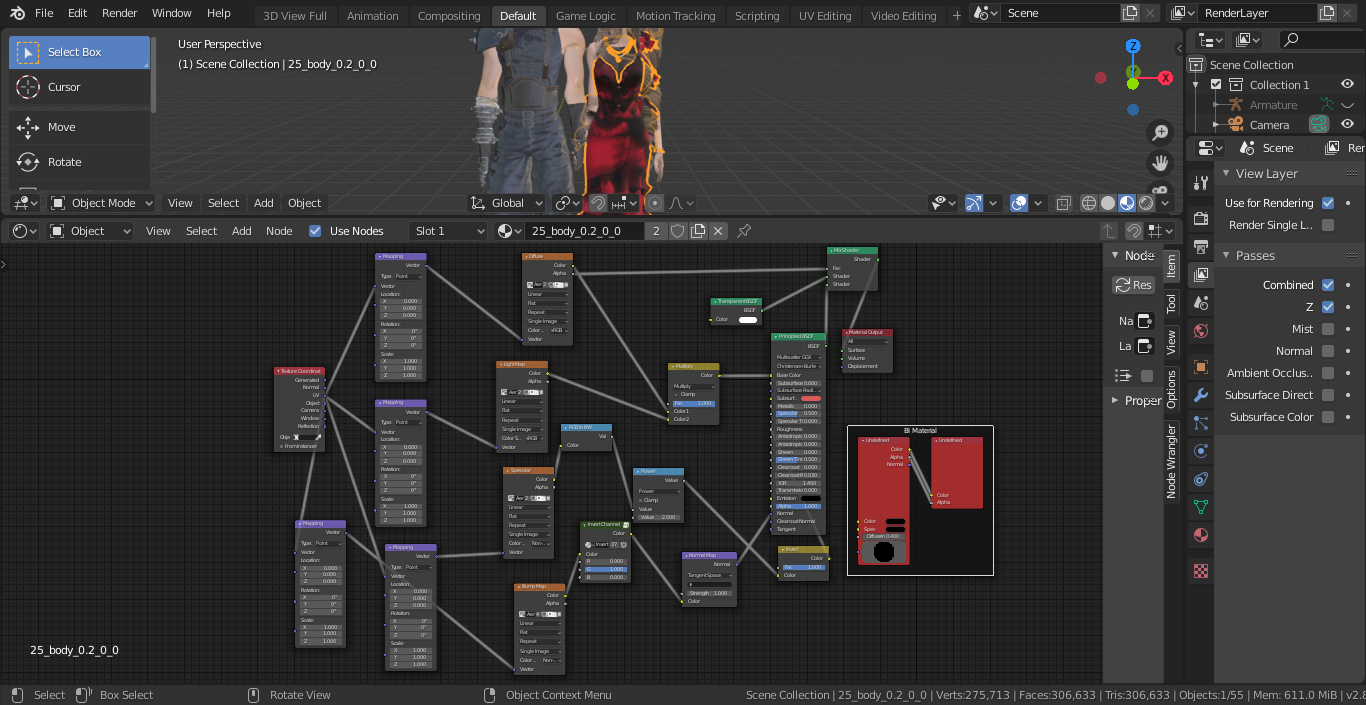Enable Subsurface Direct pass checkbox
The width and height of the screenshot is (1366, 705).
point(1328,395)
